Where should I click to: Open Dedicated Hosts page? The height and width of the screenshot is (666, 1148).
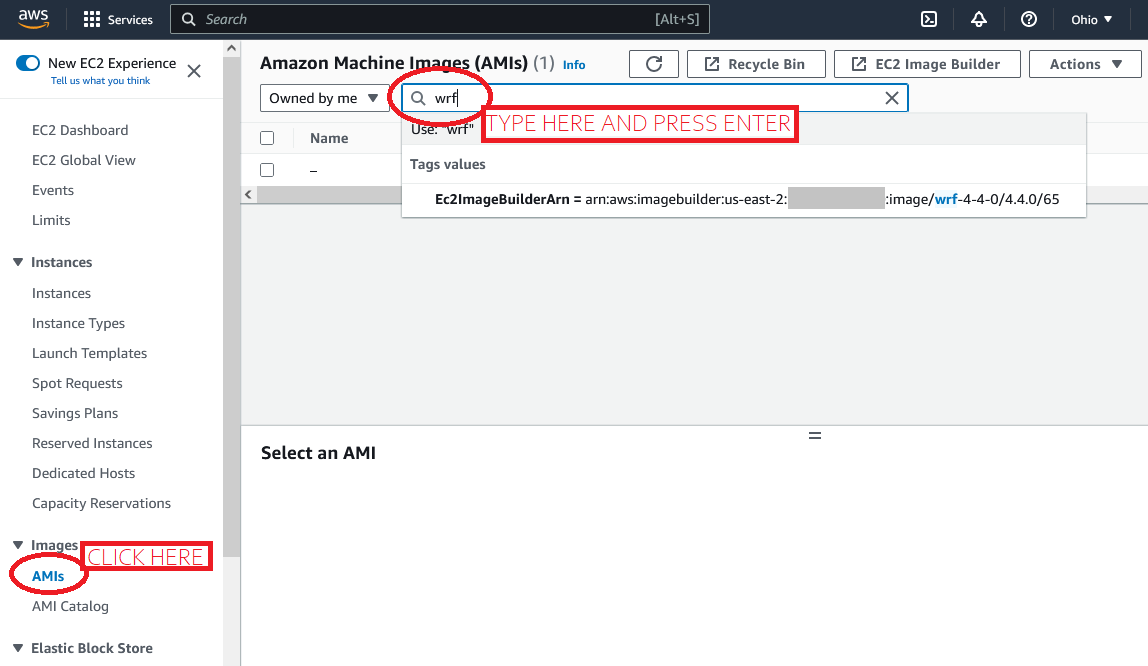83,474
